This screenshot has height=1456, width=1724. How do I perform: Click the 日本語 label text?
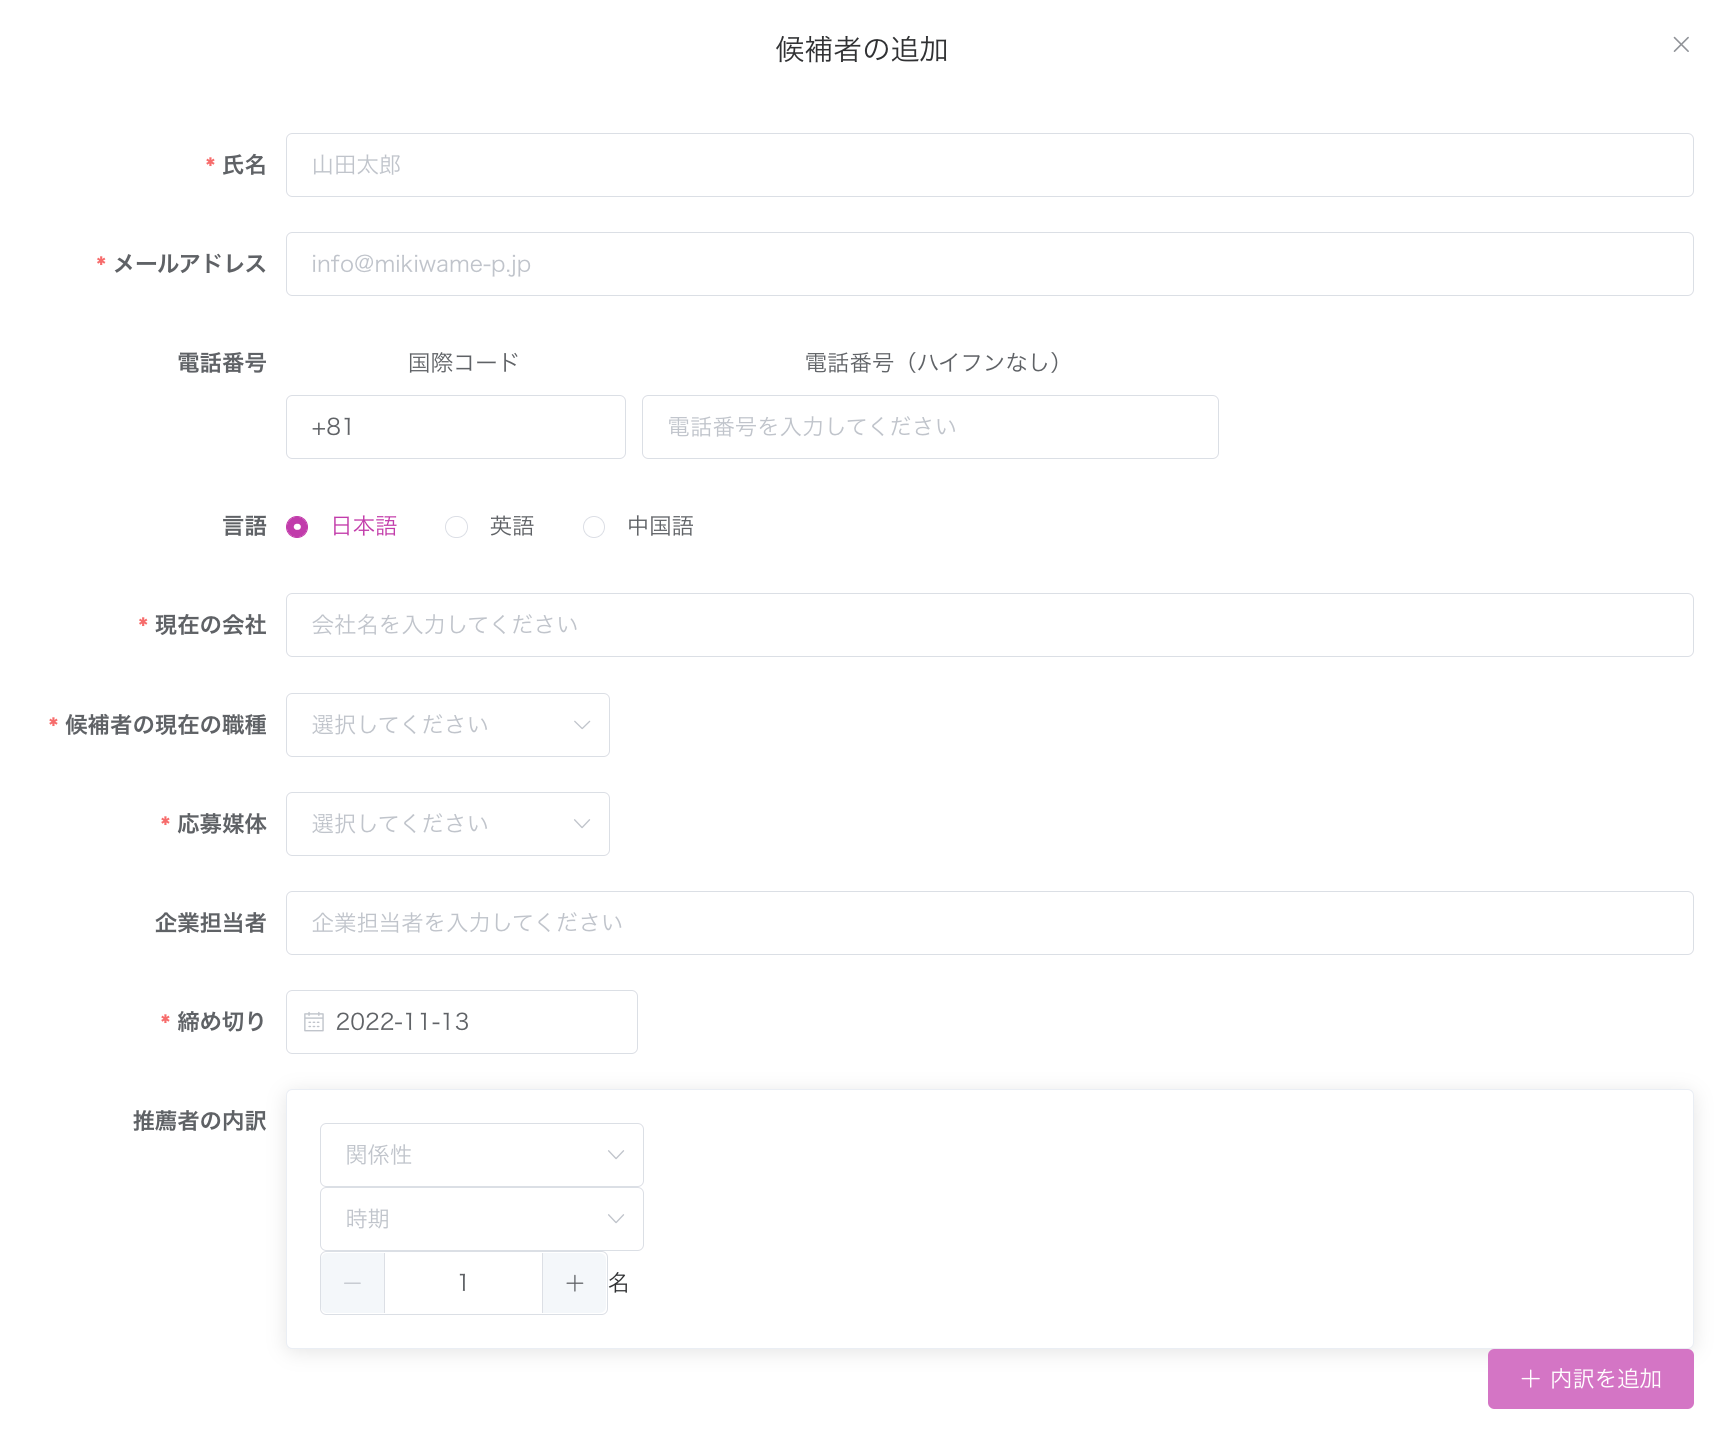[364, 526]
